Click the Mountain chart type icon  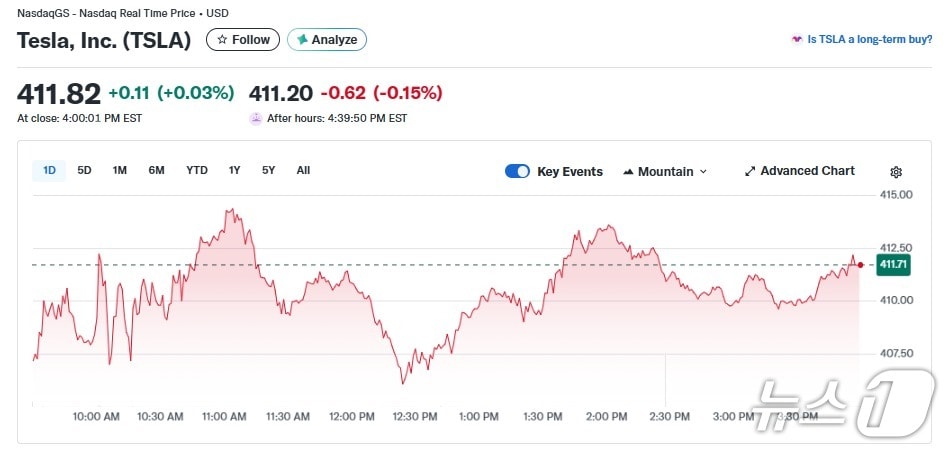tap(628, 172)
